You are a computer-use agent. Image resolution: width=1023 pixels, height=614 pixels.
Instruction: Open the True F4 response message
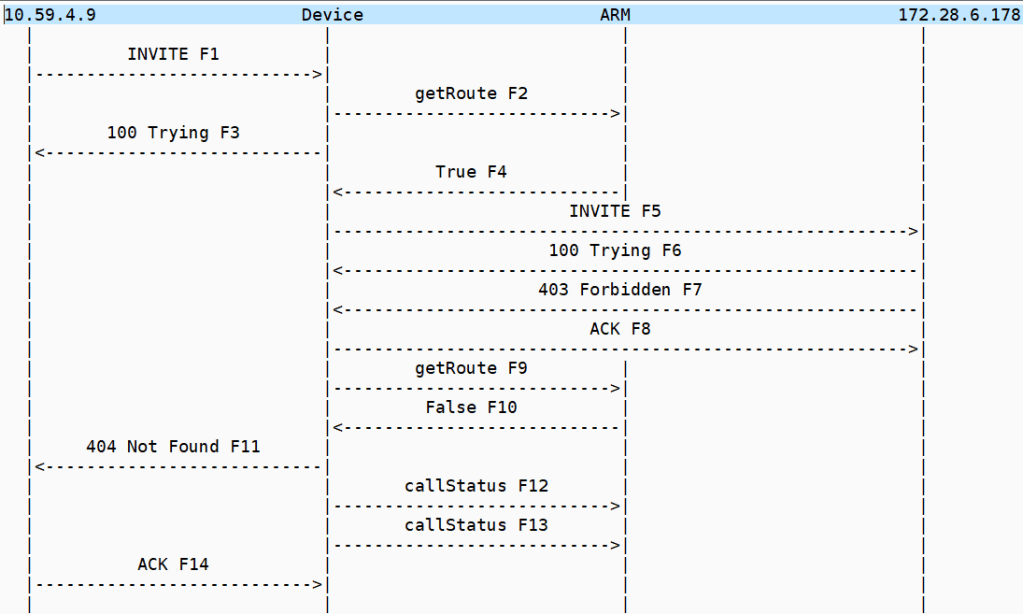point(471,172)
